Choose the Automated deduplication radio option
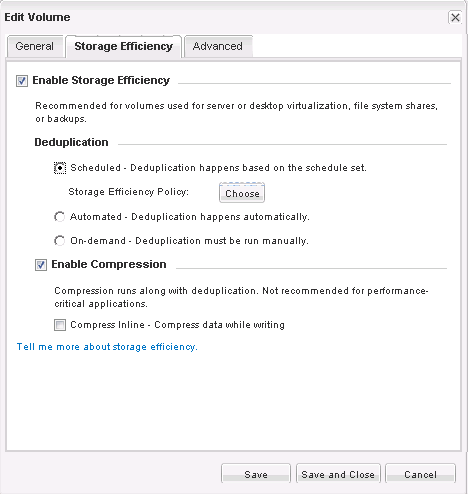This screenshot has height=494, width=468. (x=60, y=217)
